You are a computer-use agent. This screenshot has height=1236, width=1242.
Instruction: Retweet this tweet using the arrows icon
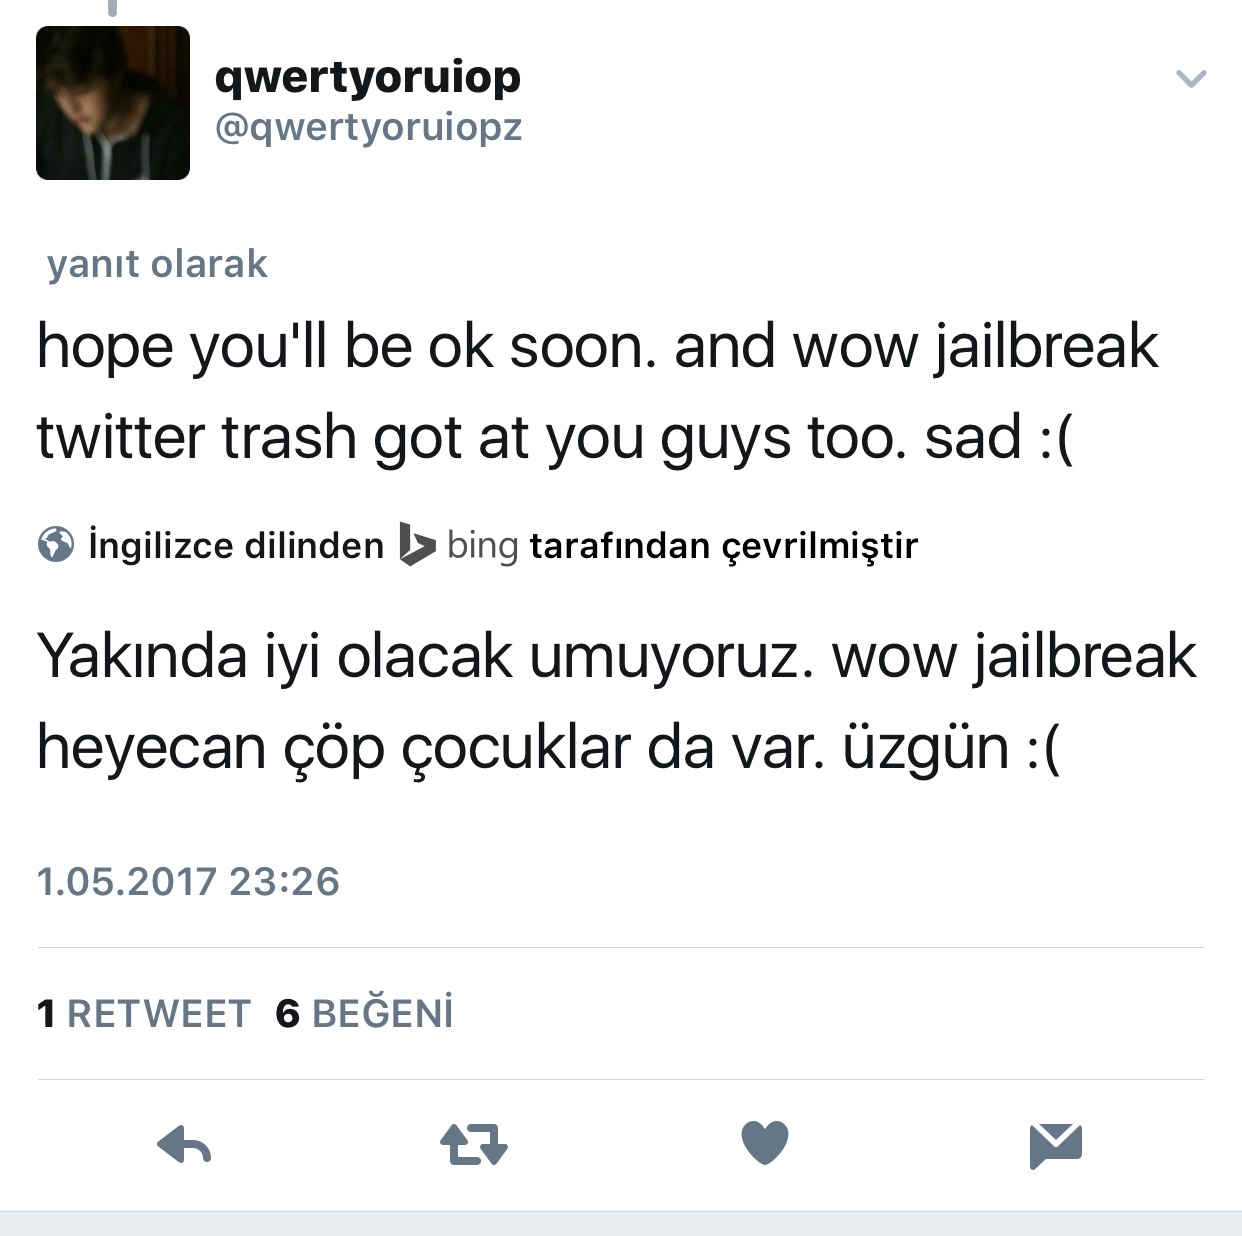point(474,1145)
